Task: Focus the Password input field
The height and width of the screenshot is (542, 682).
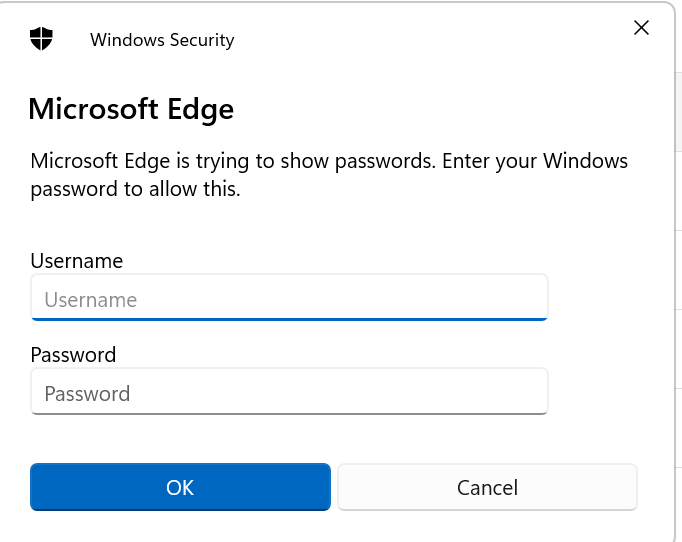Action: pyautogui.click(x=289, y=393)
